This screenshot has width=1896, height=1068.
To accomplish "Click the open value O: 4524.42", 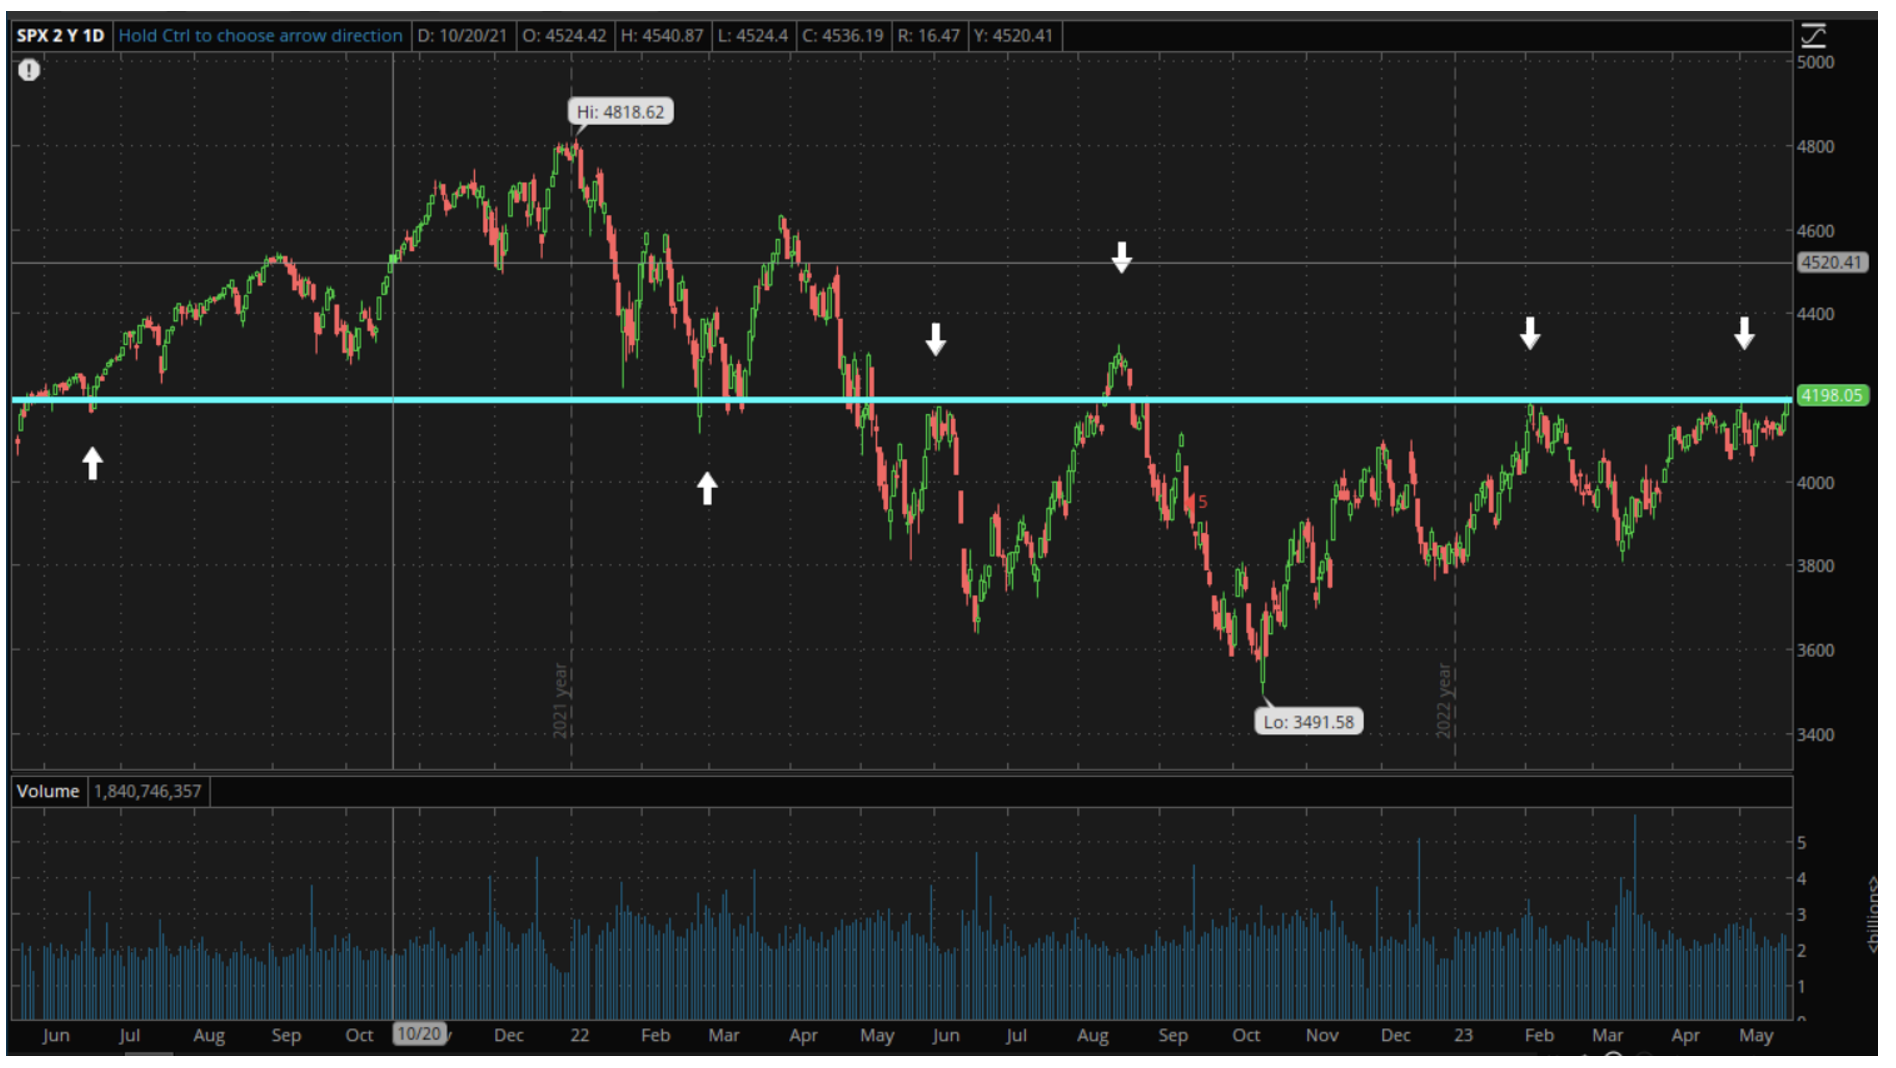I will pos(564,36).
